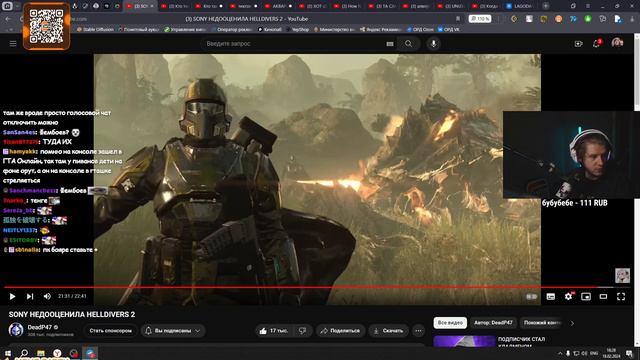Dislike the video

point(302,331)
